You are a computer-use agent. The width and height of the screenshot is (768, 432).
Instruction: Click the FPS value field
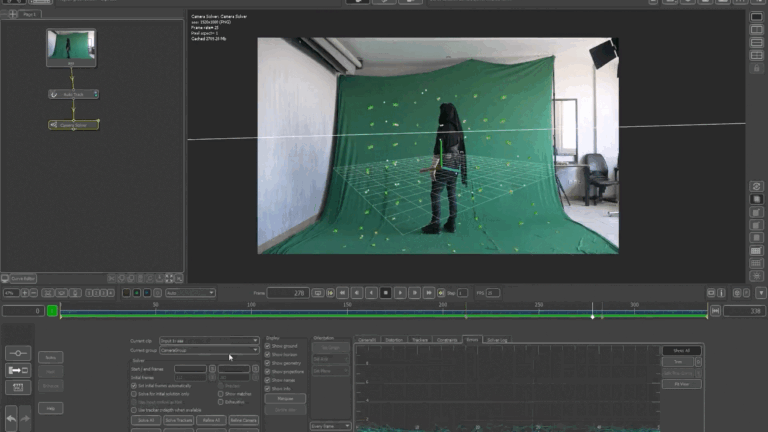[x=493, y=293]
